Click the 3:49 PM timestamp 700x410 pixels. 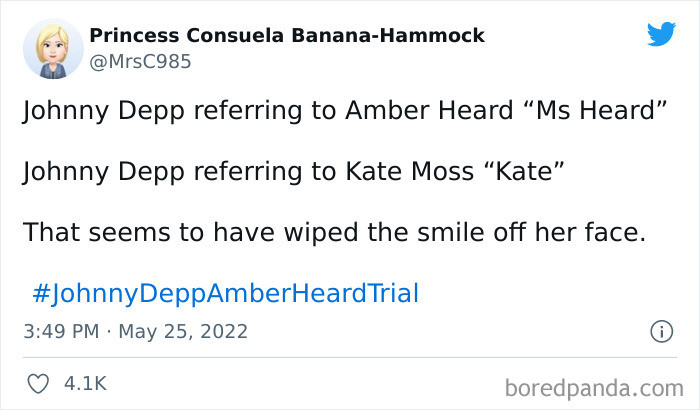click(x=61, y=332)
